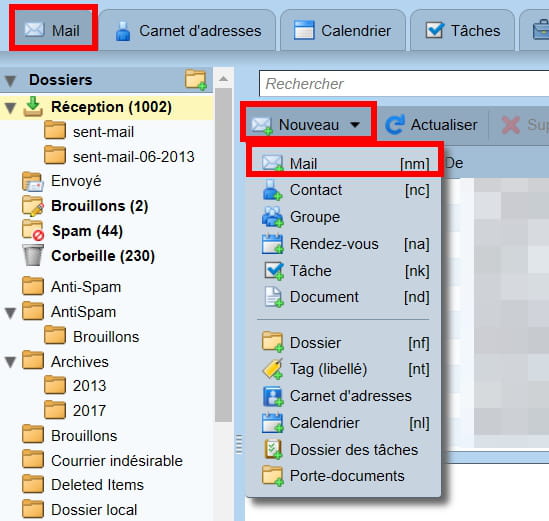Switch to the Carnet d'adresses tab
This screenshot has width=549, height=521.
pyautogui.click(x=188, y=31)
